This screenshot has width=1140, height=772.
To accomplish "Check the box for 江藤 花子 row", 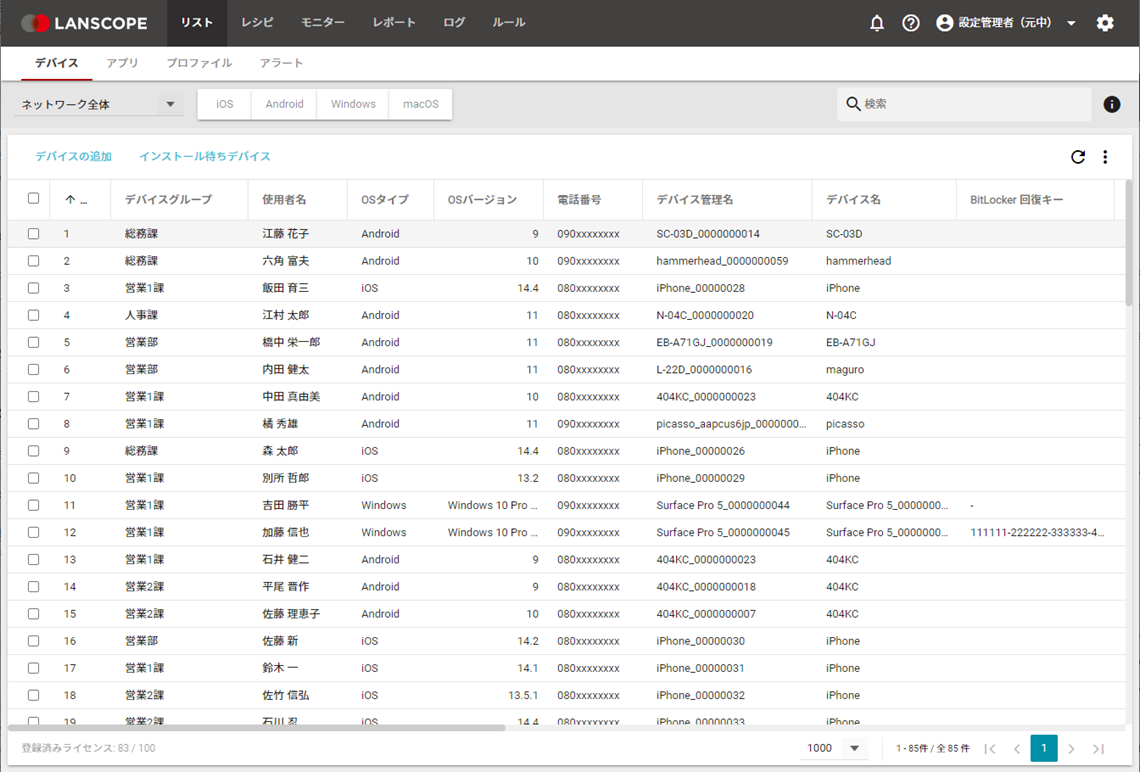I will (x=33, y=234).
